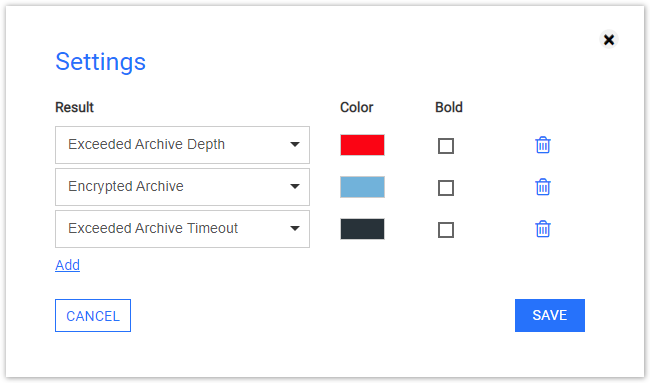Delete the Encrypted Archive row
The image size is (650, 383).
coord(543,187)
